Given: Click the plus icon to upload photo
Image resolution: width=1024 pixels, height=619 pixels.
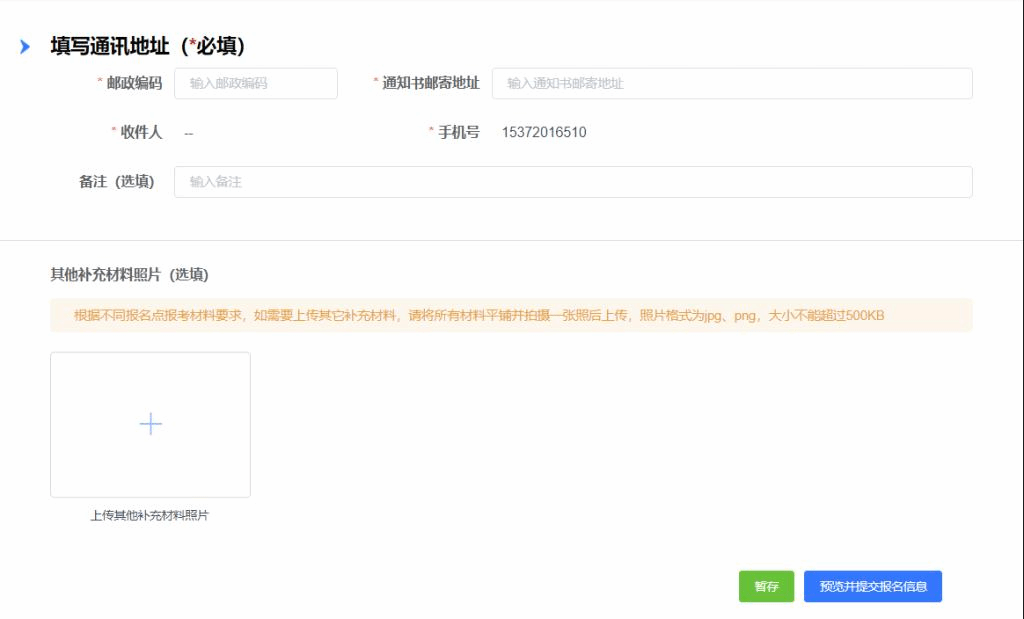Looking at the screenshot, I should coord(151,424).
